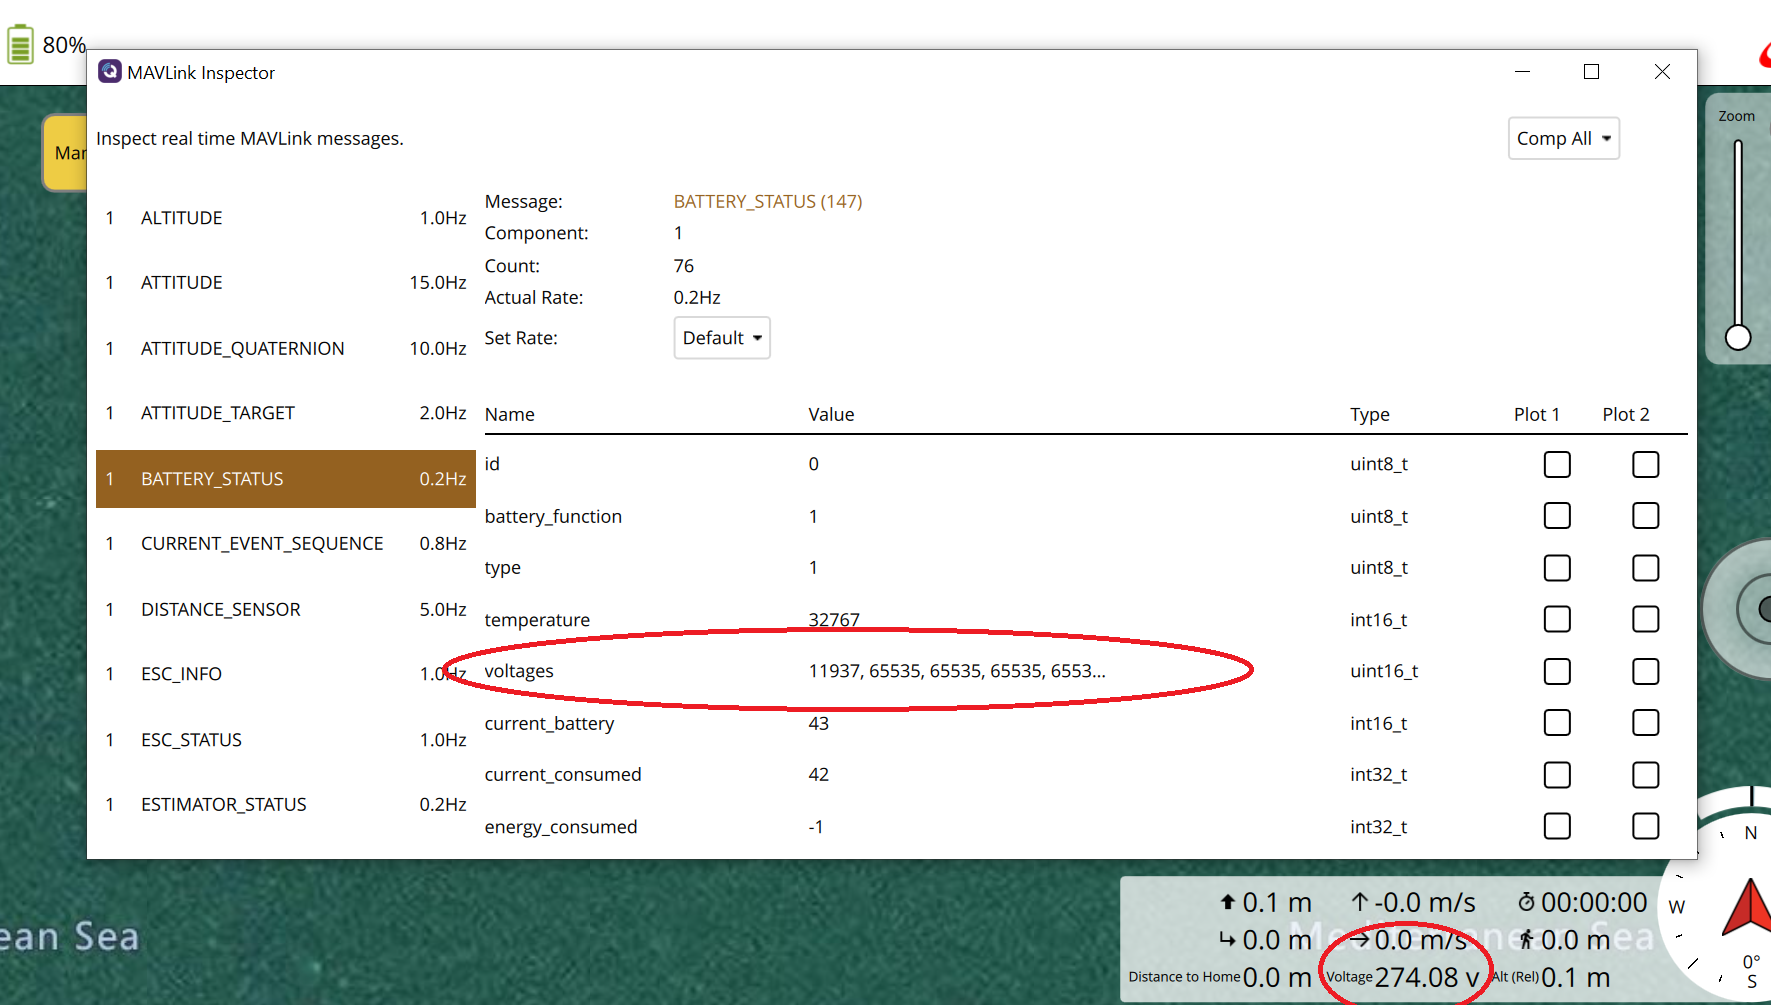This screenshot has height=1005, width=1771.
Task: Click the Value column header
Action: point(831,415)
